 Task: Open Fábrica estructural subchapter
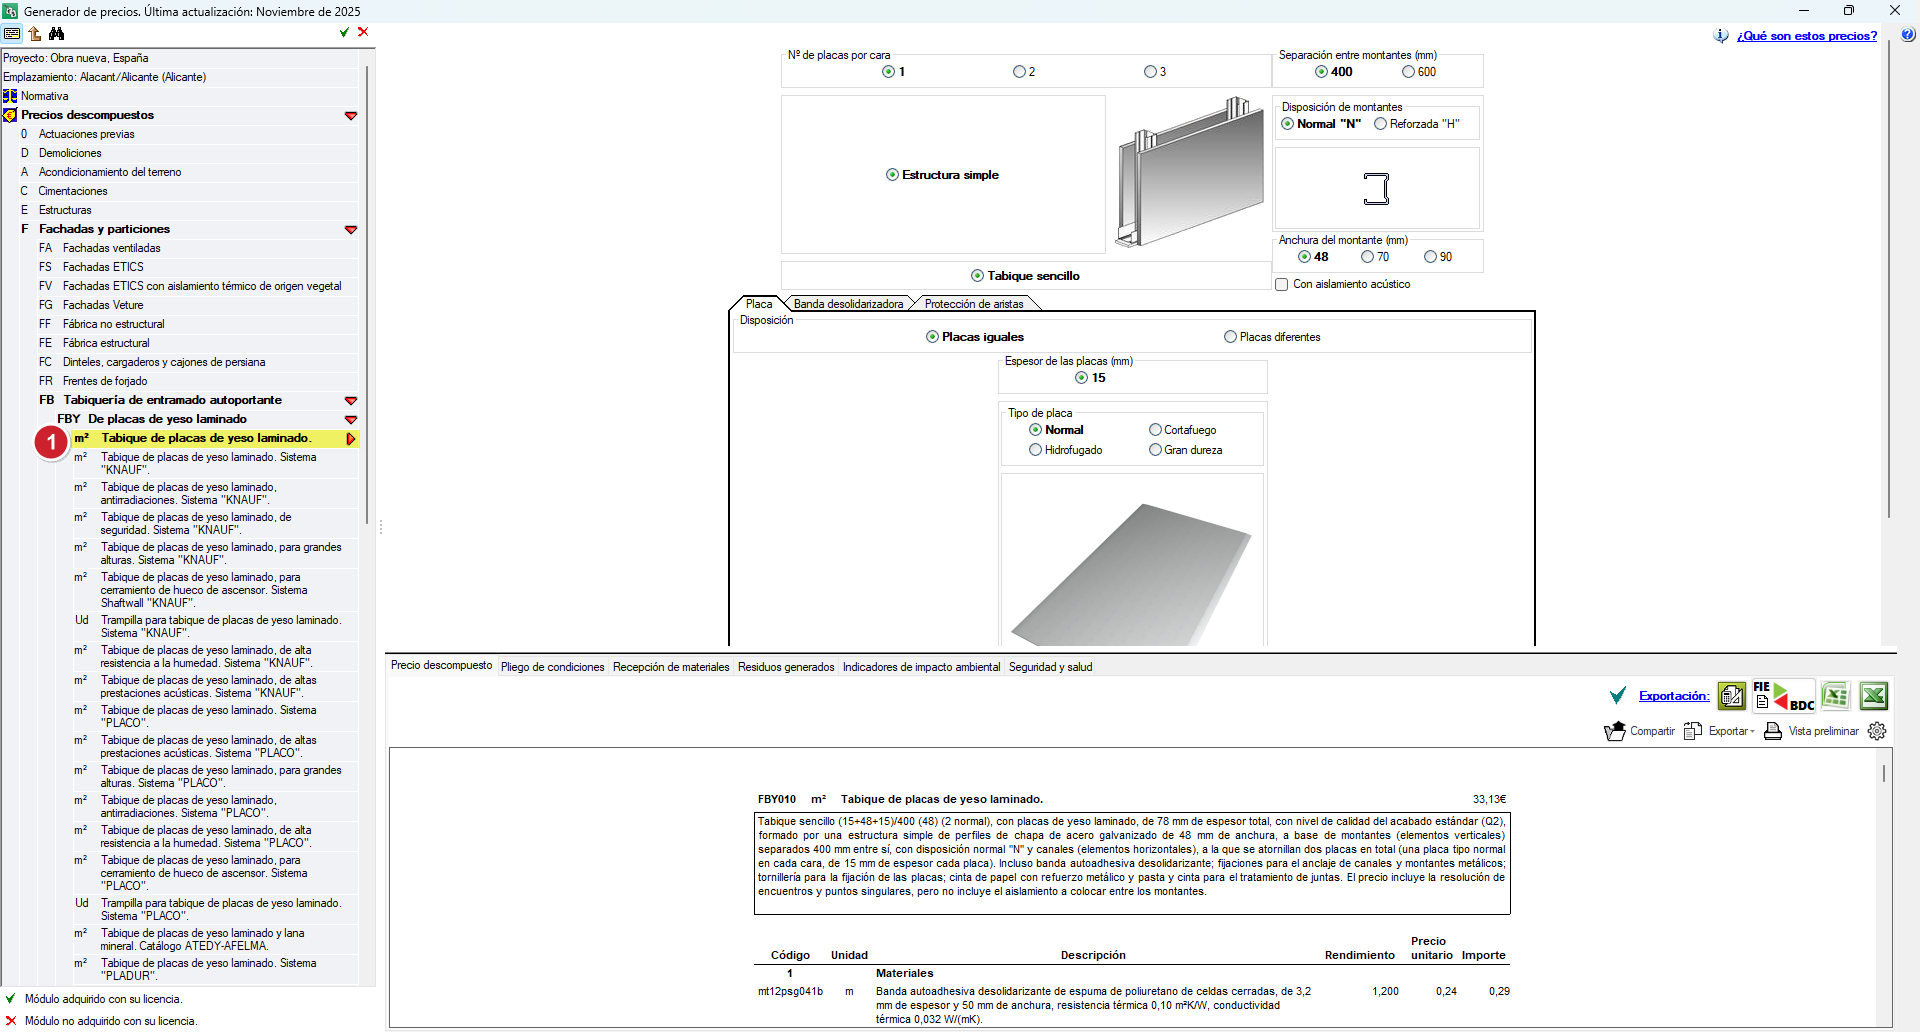[x=106, y=343]
